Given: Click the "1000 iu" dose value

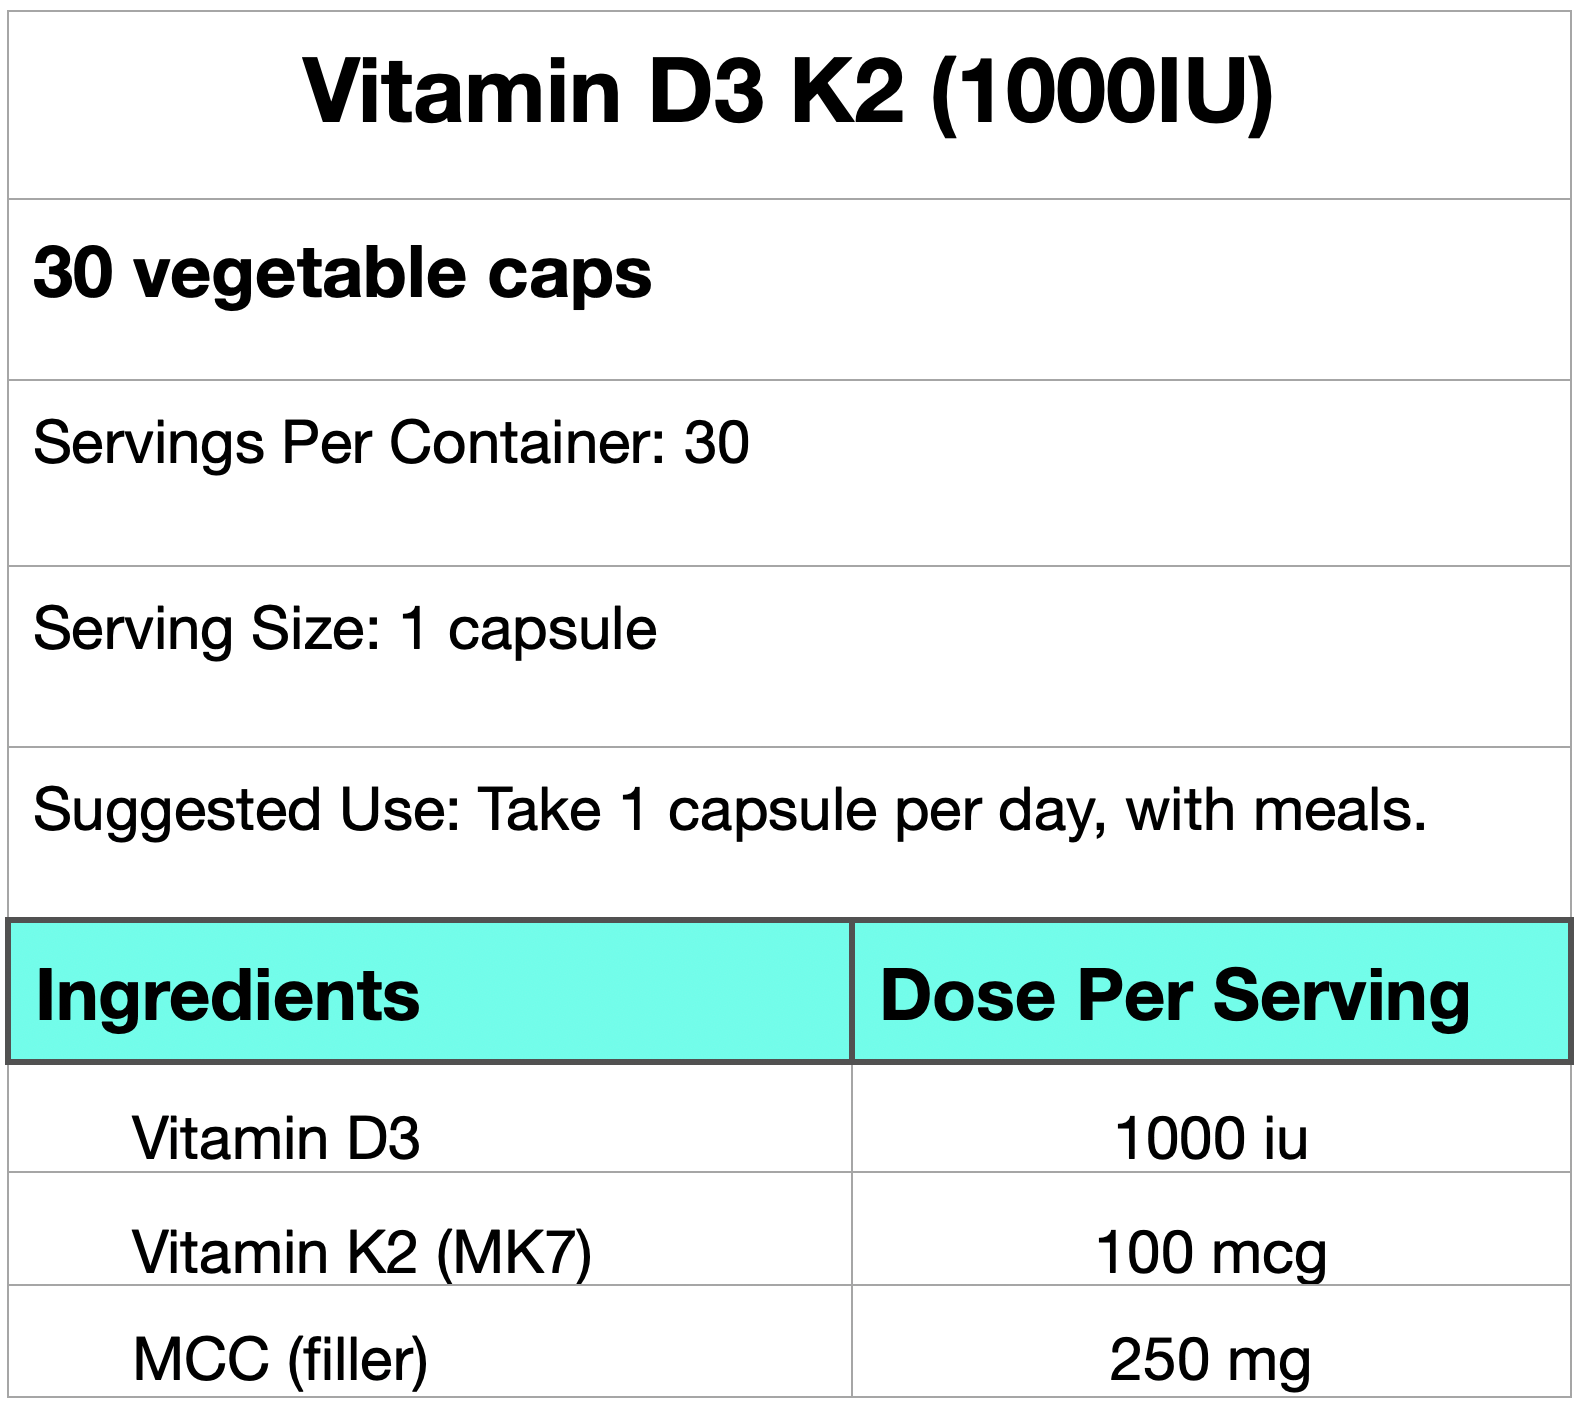Looking at the screenshot, I should point(1211,1138).
